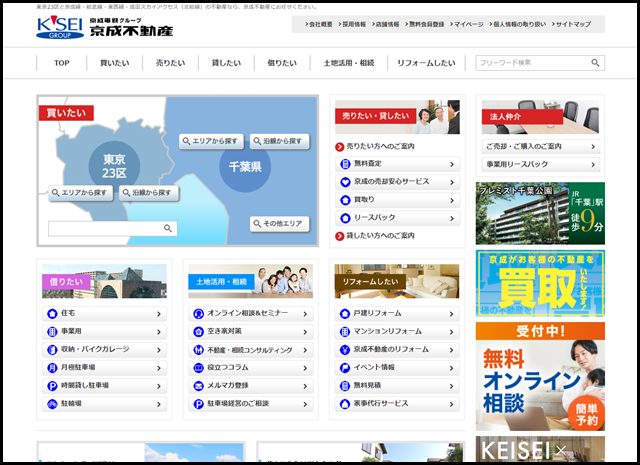Viewport: 640px width, 465px height.
Task: Click the 駐車場経営のご相談 P icon
Action: [x=198, y=404]
